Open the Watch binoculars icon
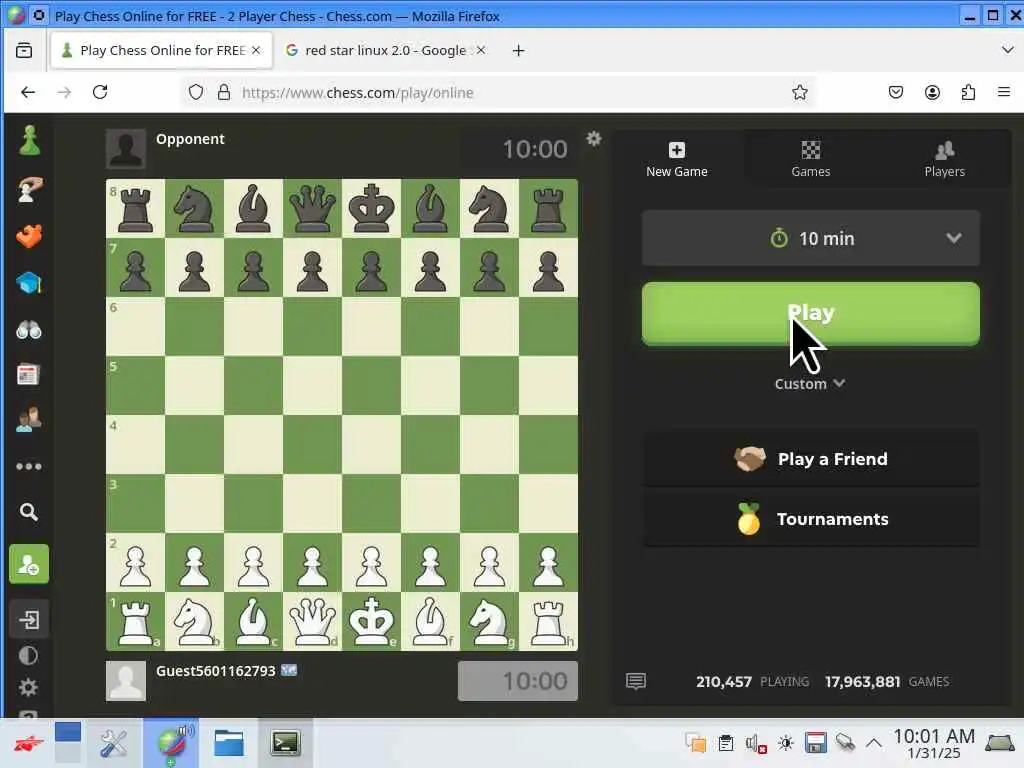This screenshot has height=768, width=1024. 29,330
